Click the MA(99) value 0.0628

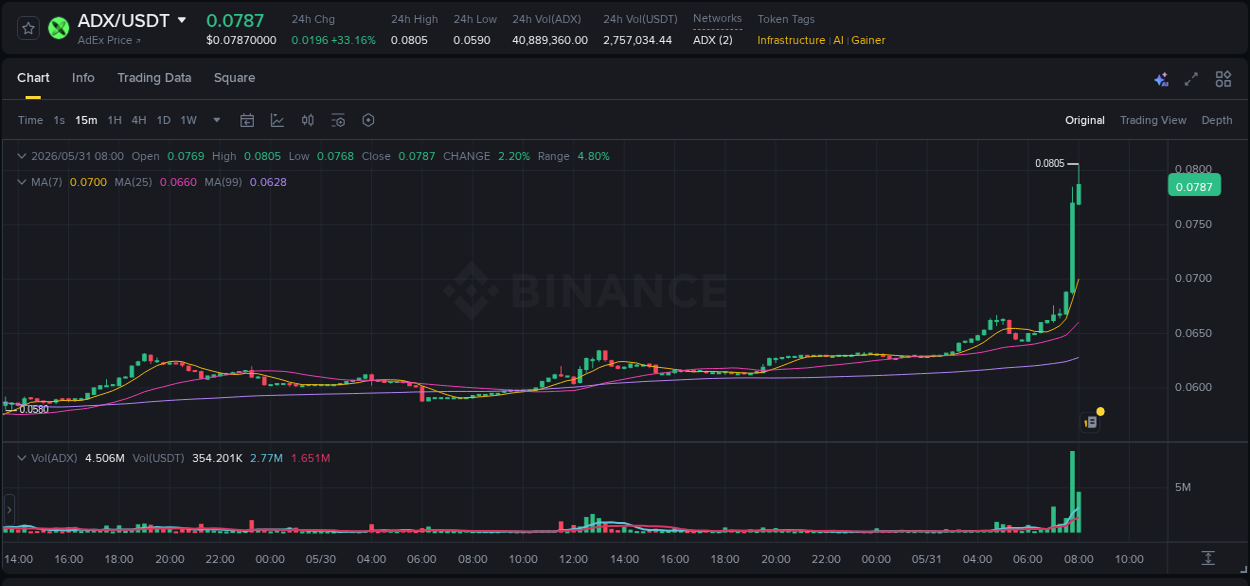(268, 182)
